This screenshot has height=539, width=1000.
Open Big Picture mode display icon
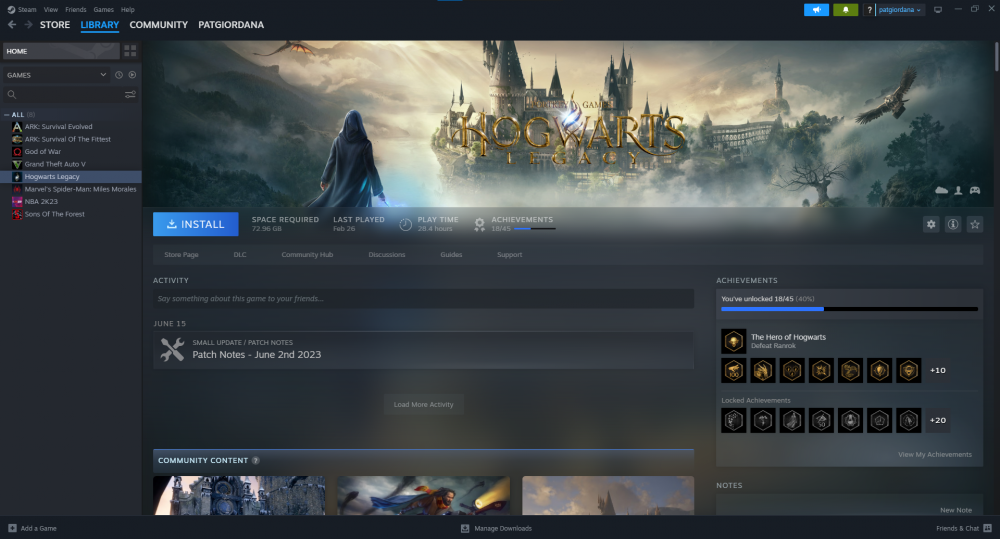(938, 10)
